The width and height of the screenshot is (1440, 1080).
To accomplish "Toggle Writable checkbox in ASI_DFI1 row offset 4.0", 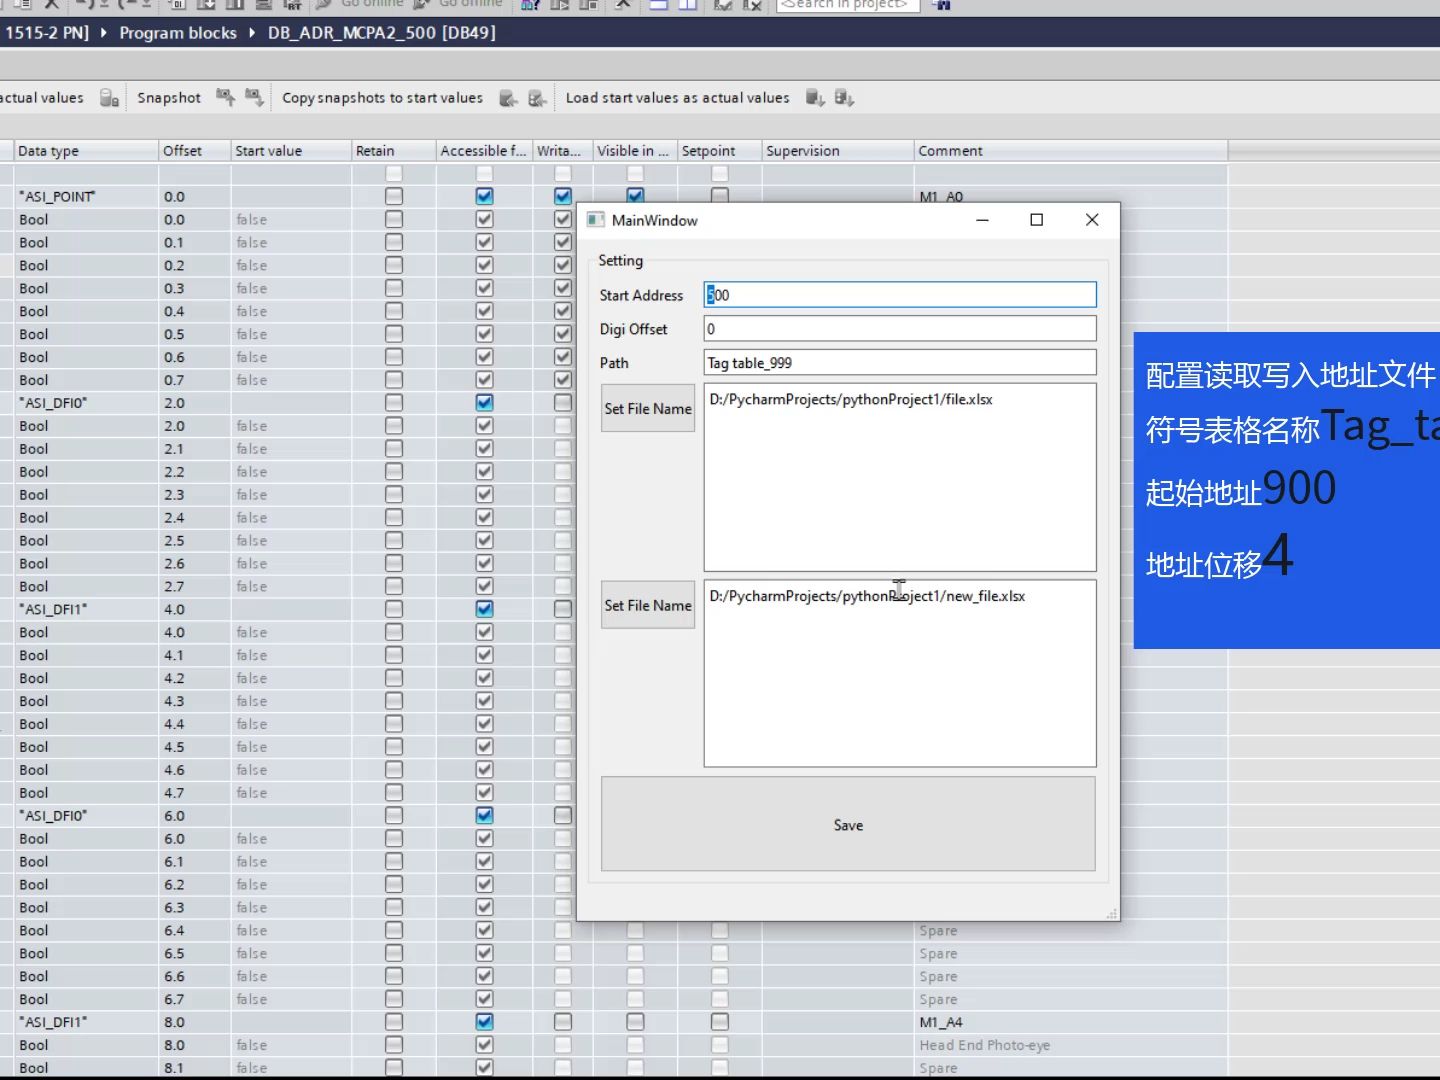I will 563,608.
